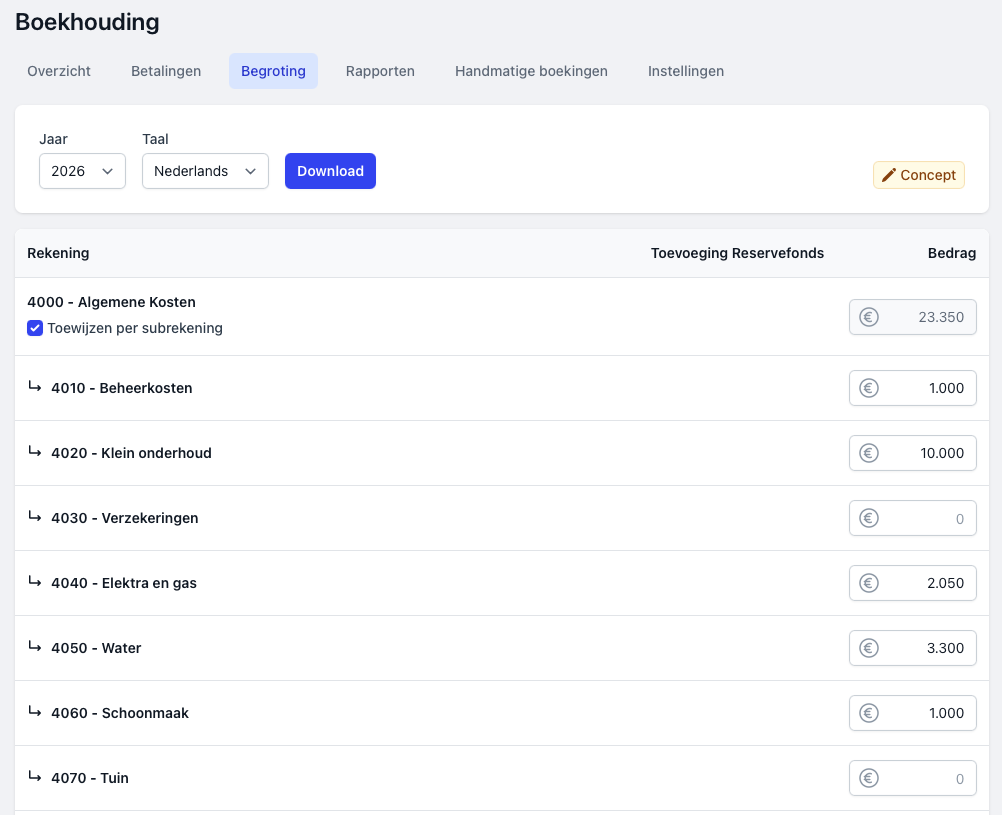Image resolution: width=1002 pixels, height=815 pixels.
Task: Click the Water amount input field
Action: [x=925, y=648]
